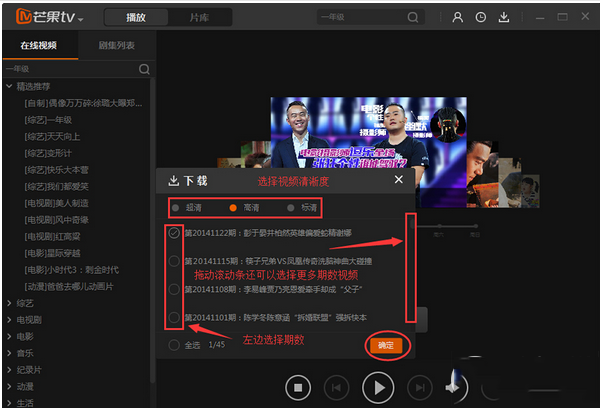The width and height of the screenshot is (600, 408).
Task: Click the top bar search magnifier icon
Action: click(413, 17)
